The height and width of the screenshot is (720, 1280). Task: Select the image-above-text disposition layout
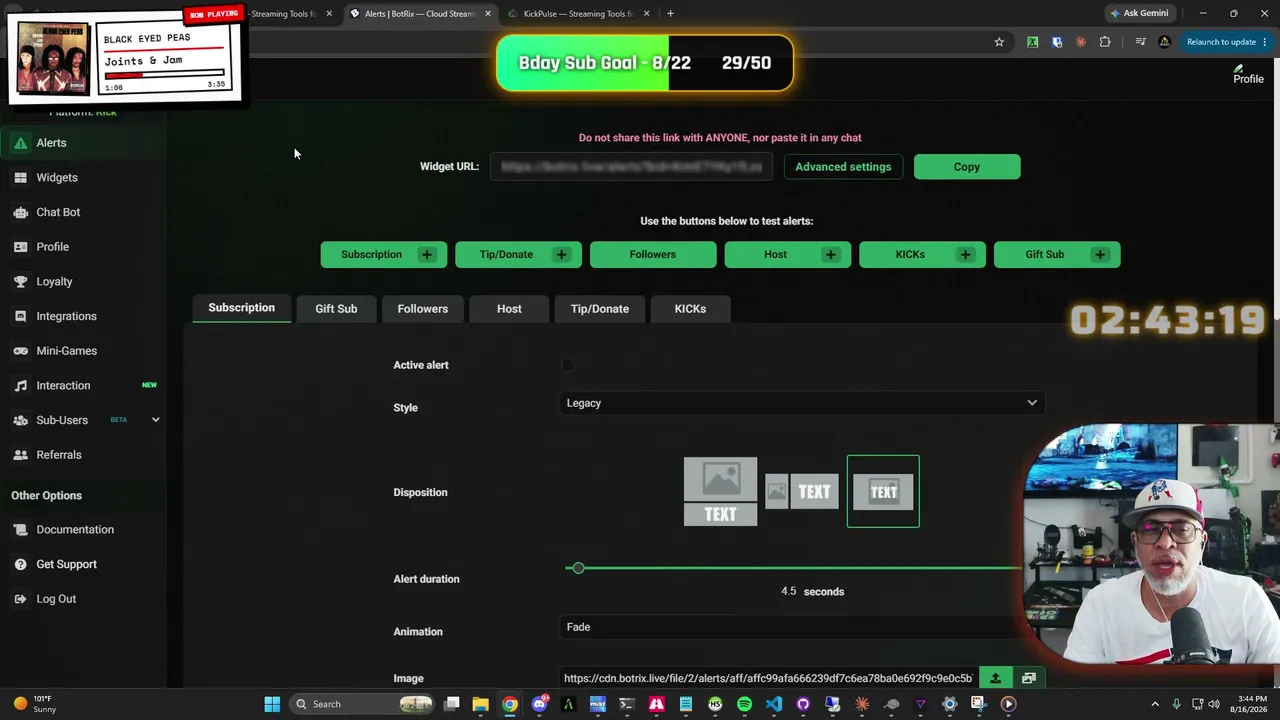(x=720, y=491)
